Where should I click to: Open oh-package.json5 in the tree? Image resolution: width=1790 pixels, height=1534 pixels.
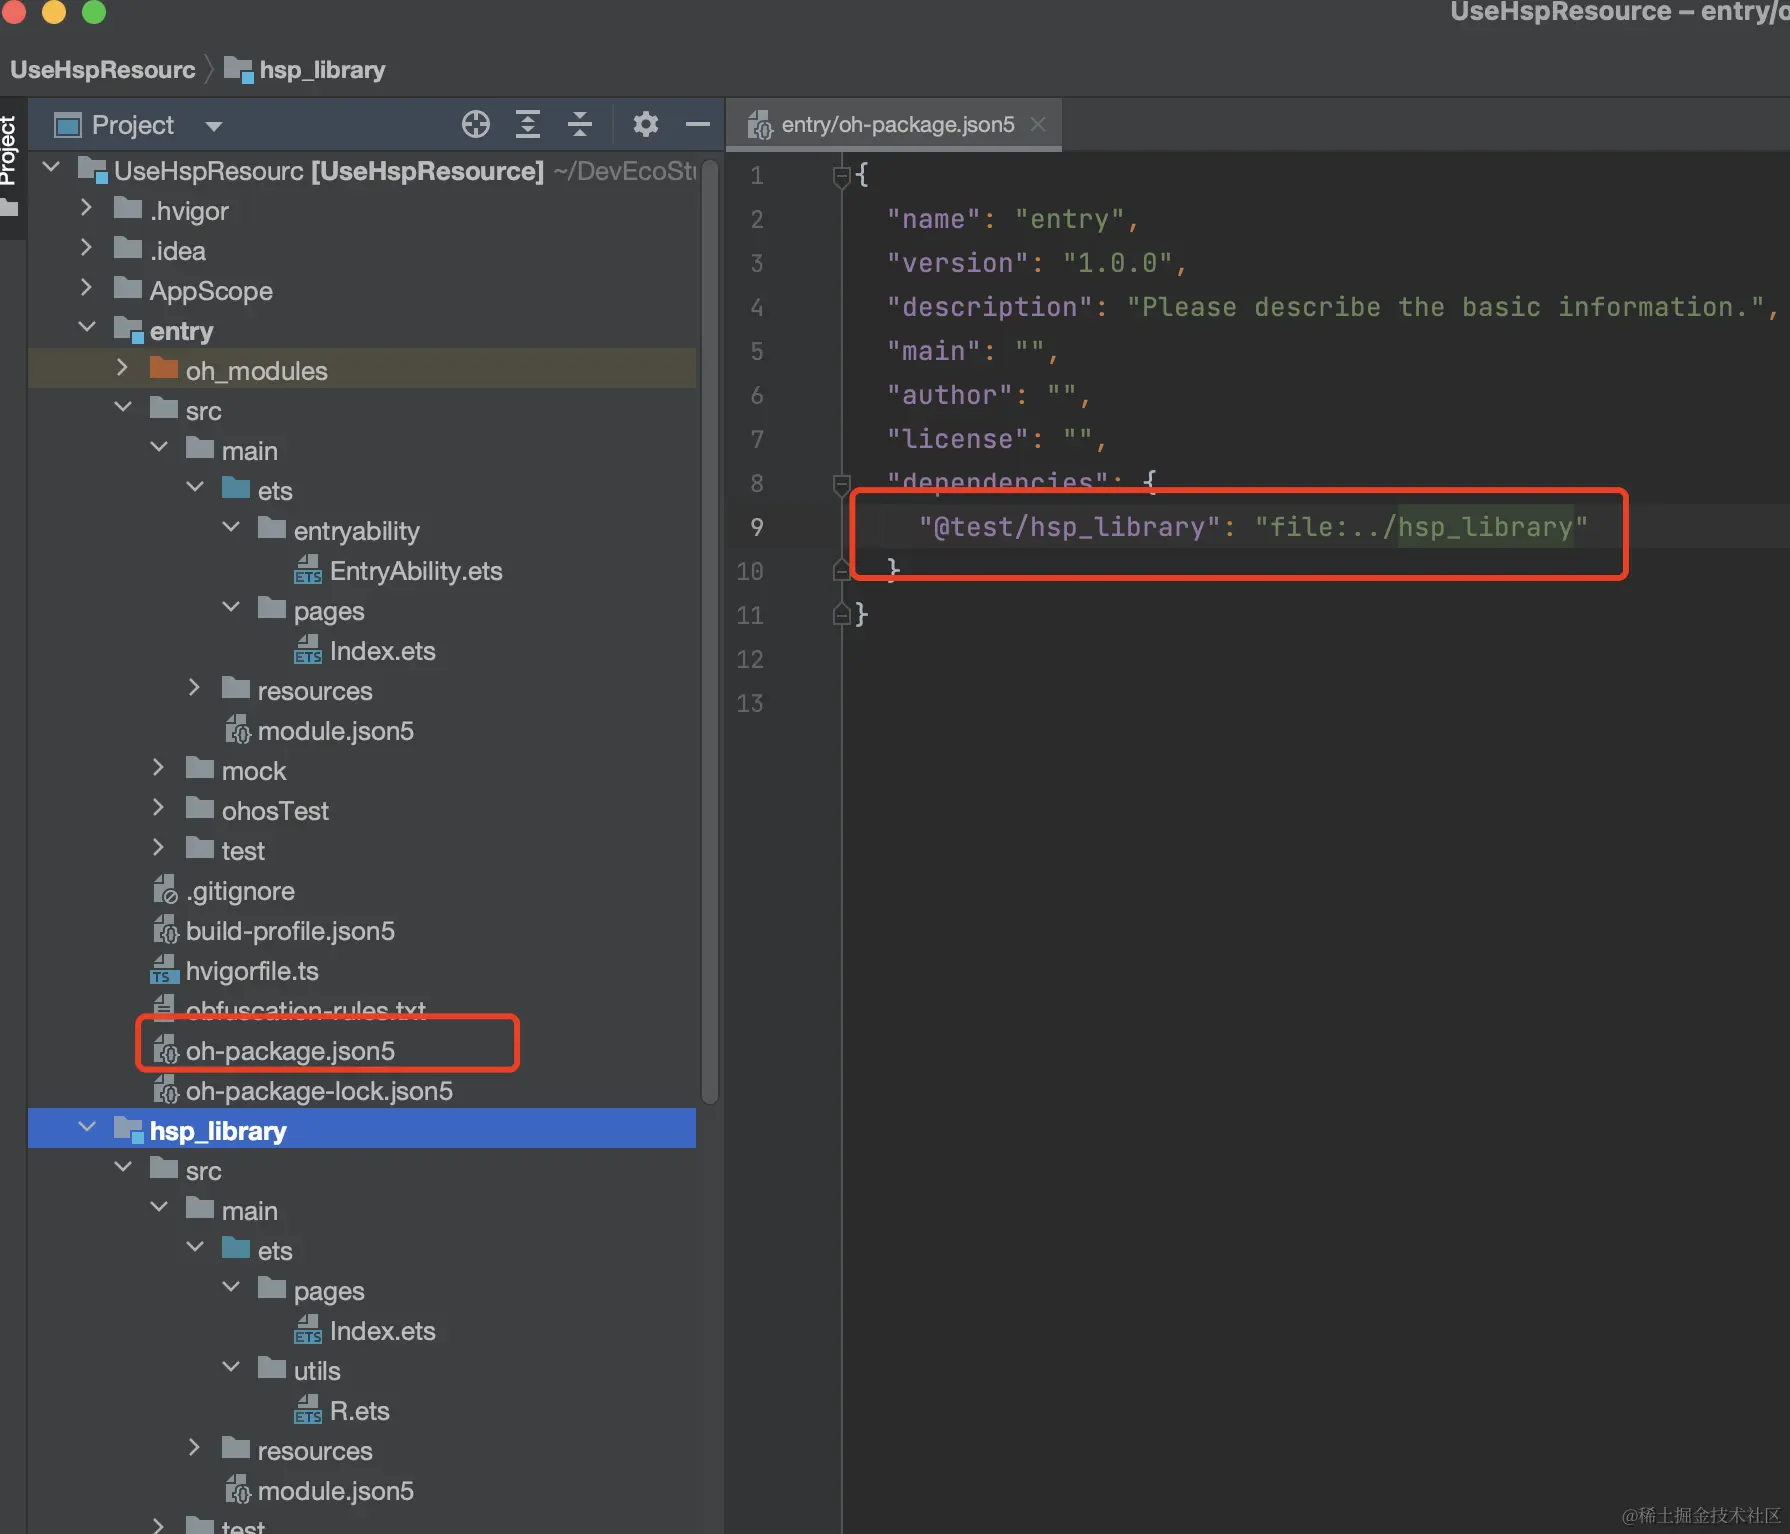click(x=290, y=1051)
